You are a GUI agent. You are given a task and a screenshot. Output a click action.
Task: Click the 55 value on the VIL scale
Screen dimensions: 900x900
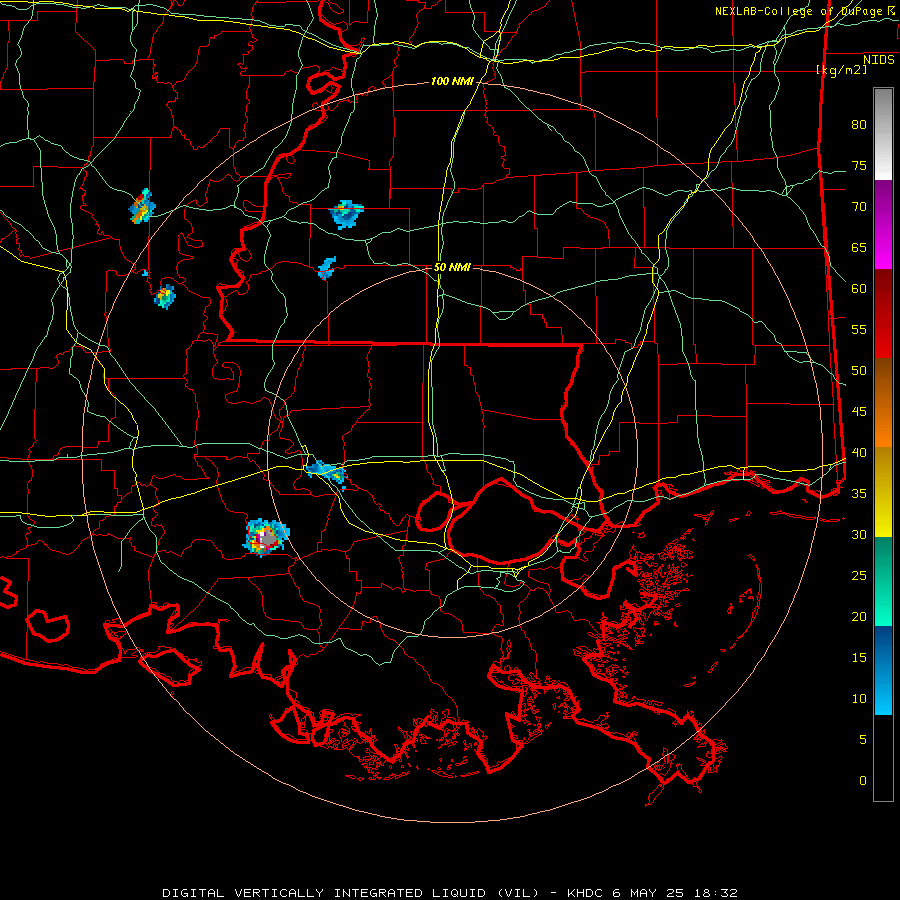pyautogui.click(x=859, y=329)
